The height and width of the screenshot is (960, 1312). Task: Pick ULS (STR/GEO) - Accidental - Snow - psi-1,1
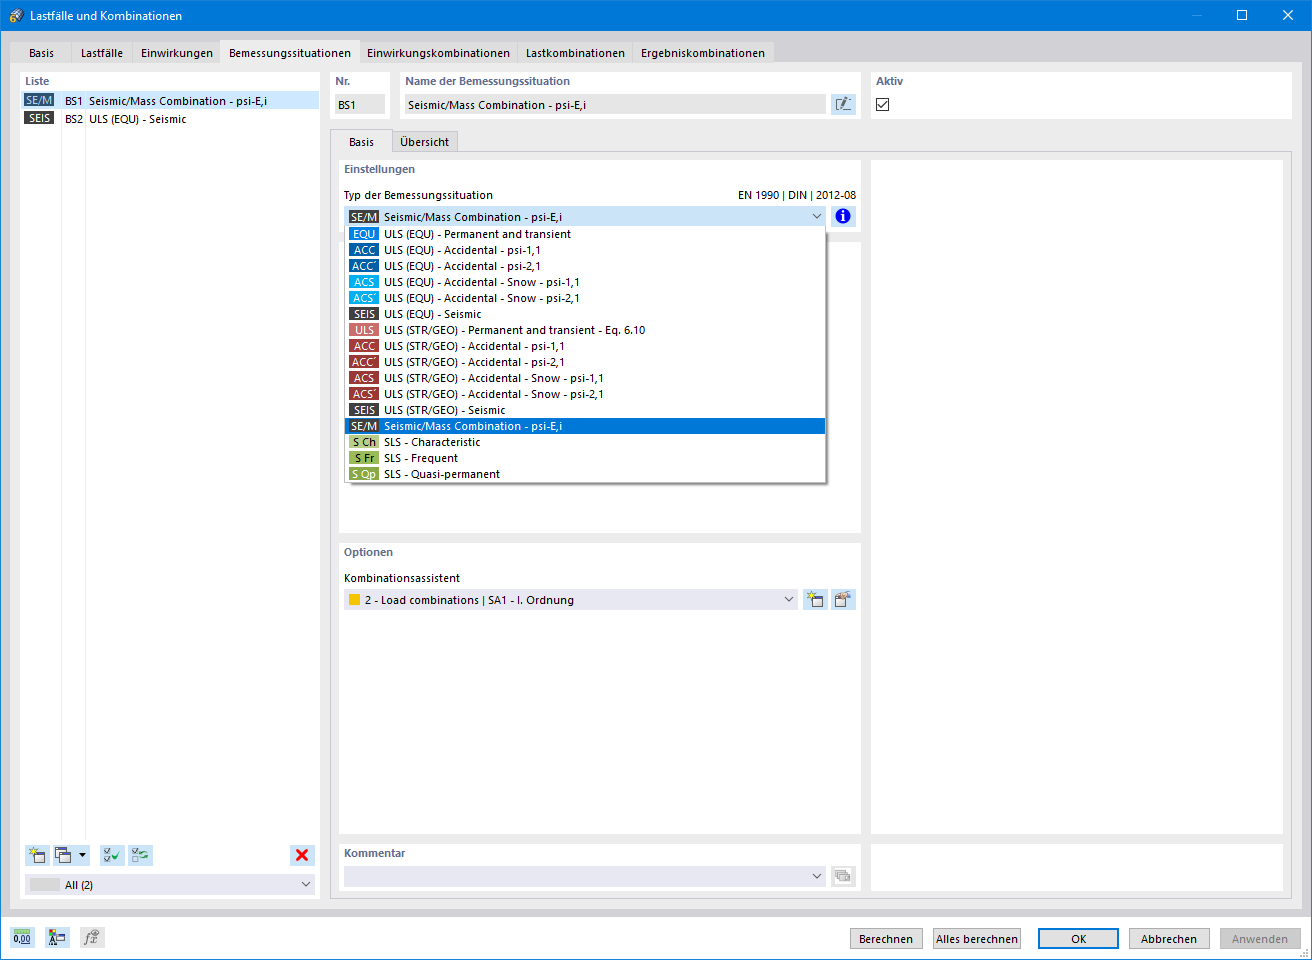click(x=586, y=378)
